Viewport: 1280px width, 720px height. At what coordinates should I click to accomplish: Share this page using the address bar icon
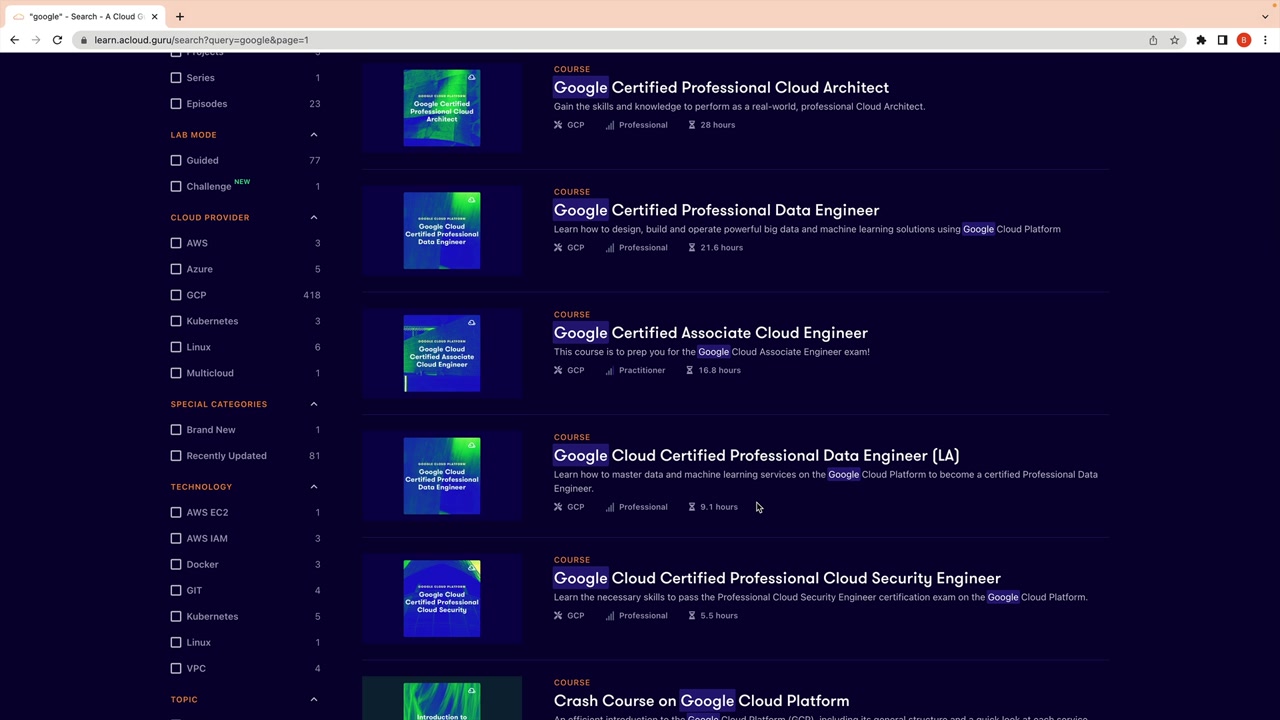1153,40
